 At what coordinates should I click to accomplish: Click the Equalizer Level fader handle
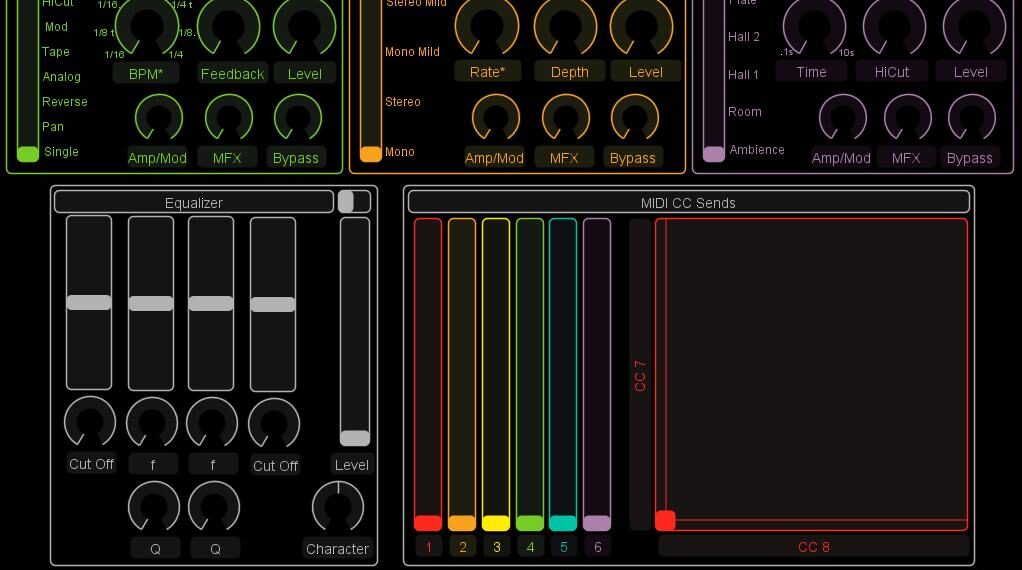(x=355, y=438)
